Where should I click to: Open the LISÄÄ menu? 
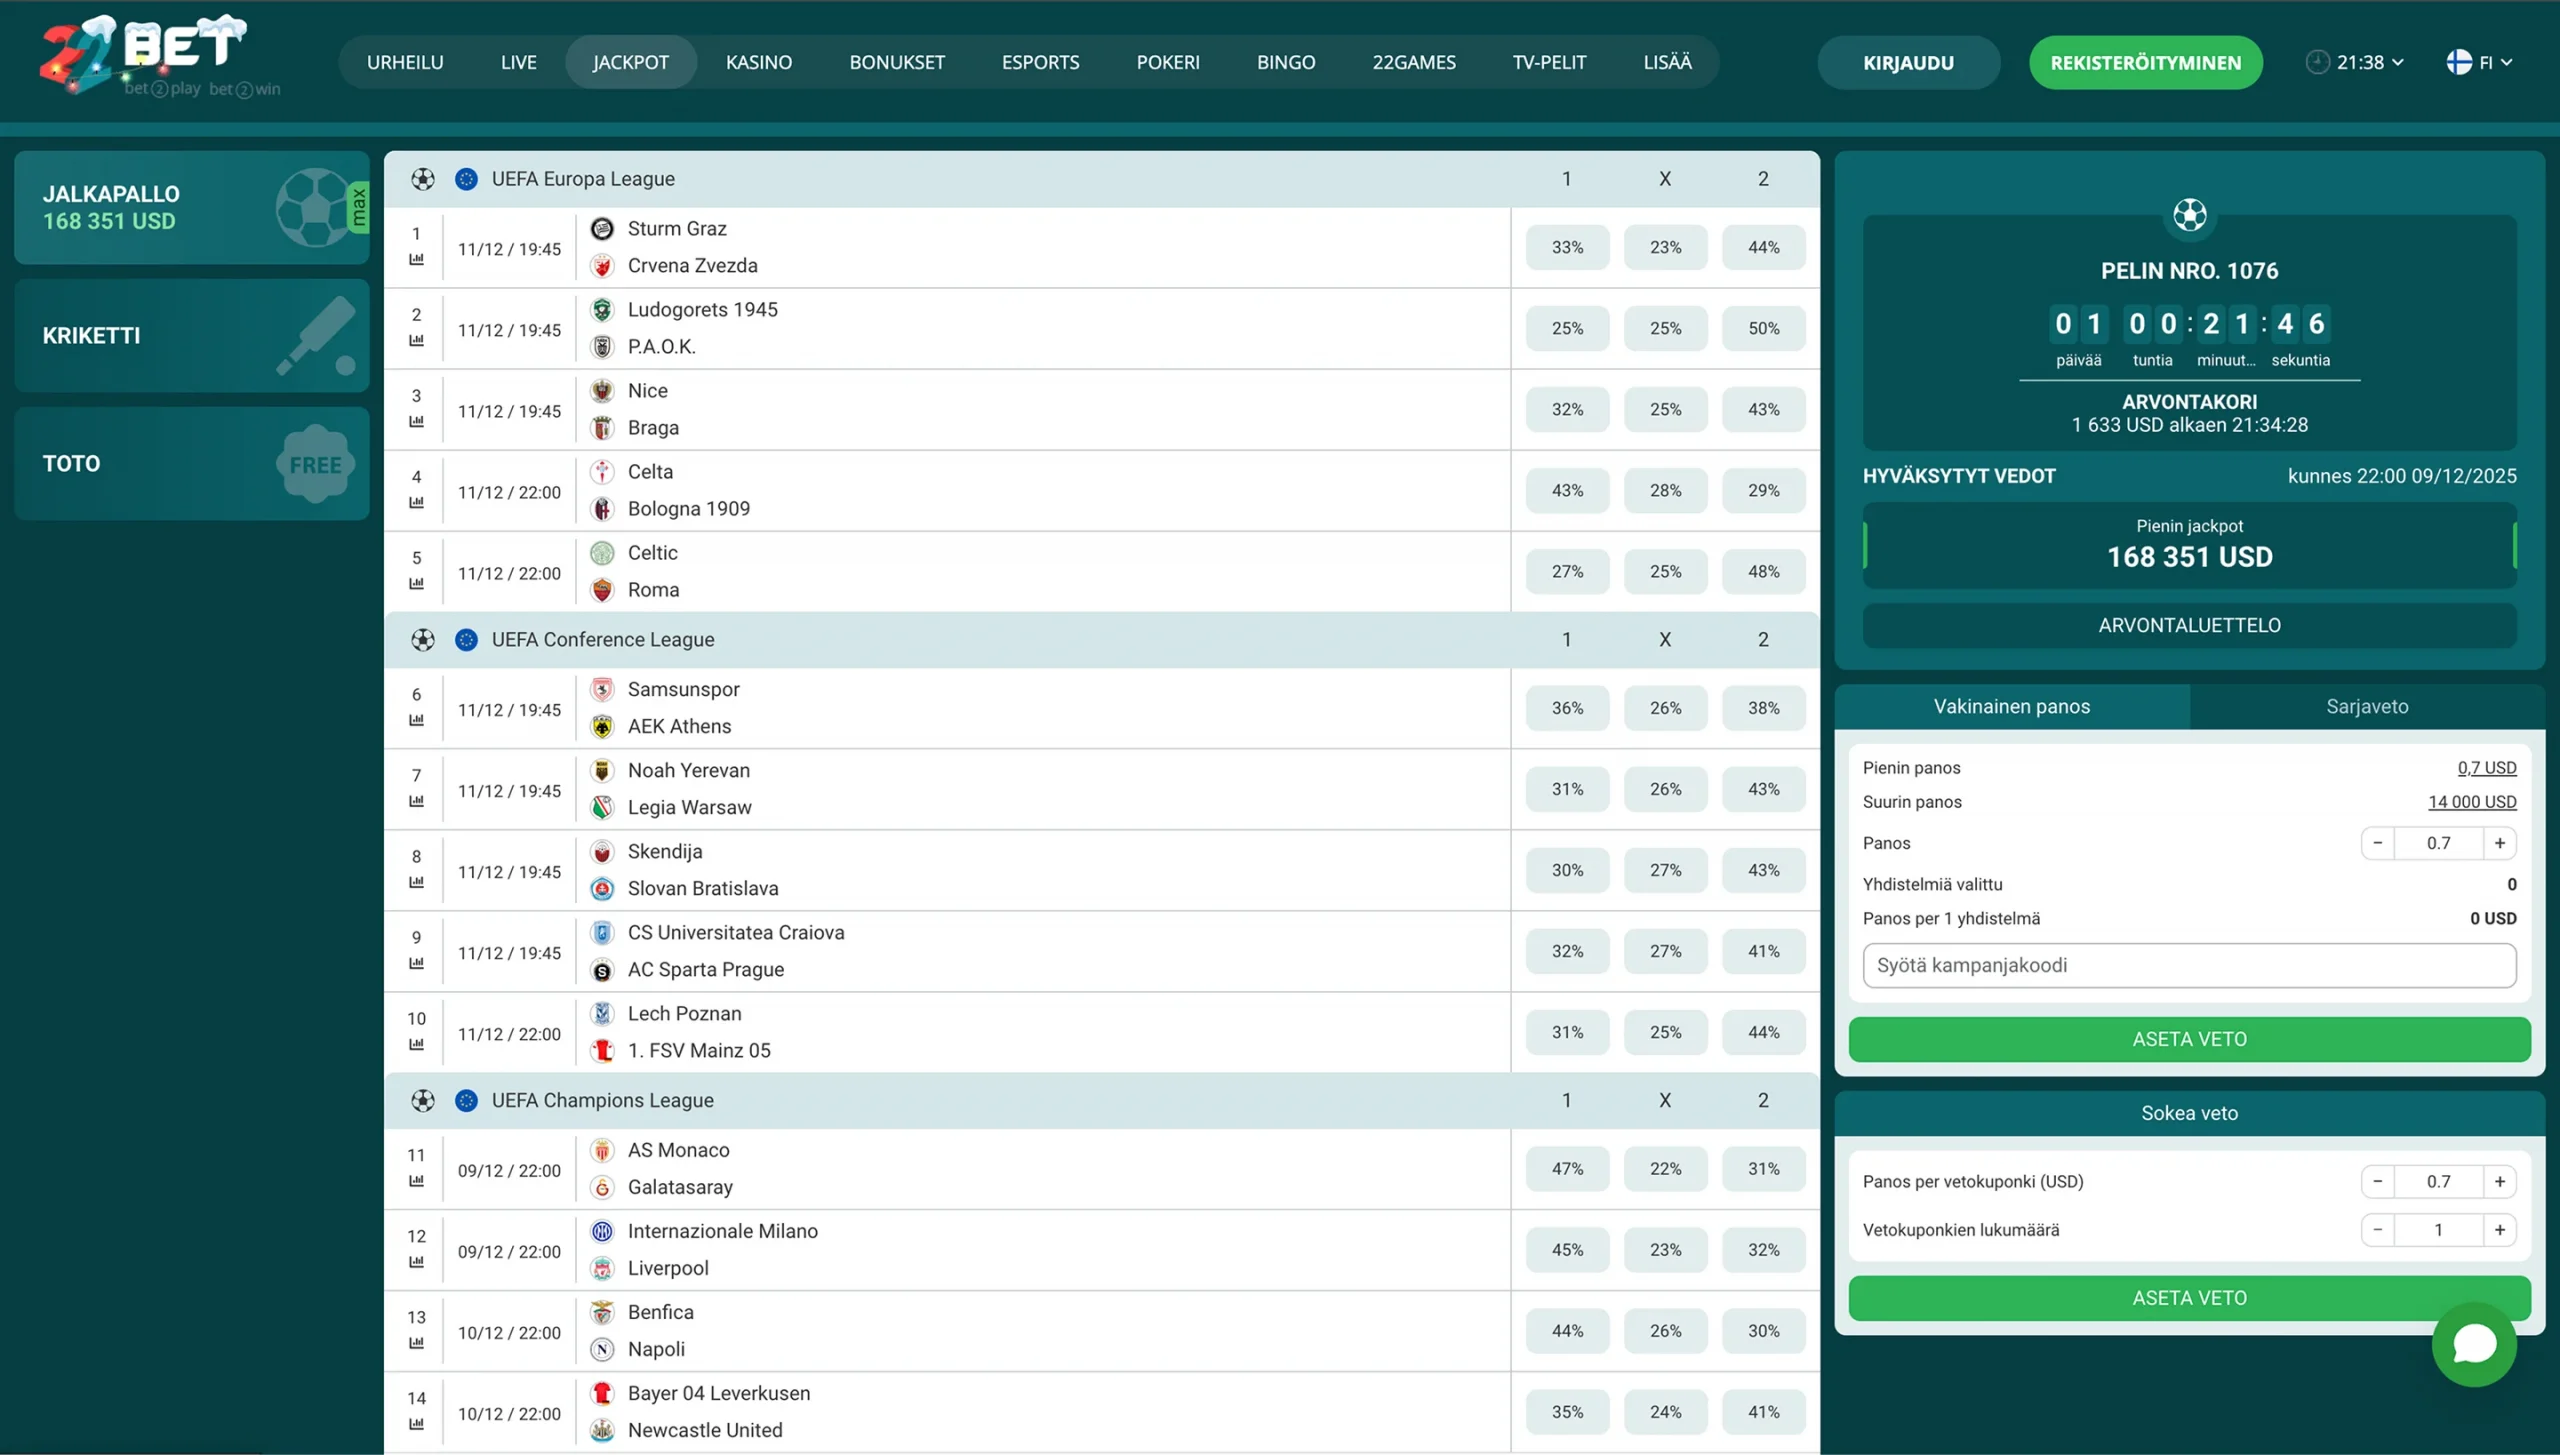tap(1666, 62)
